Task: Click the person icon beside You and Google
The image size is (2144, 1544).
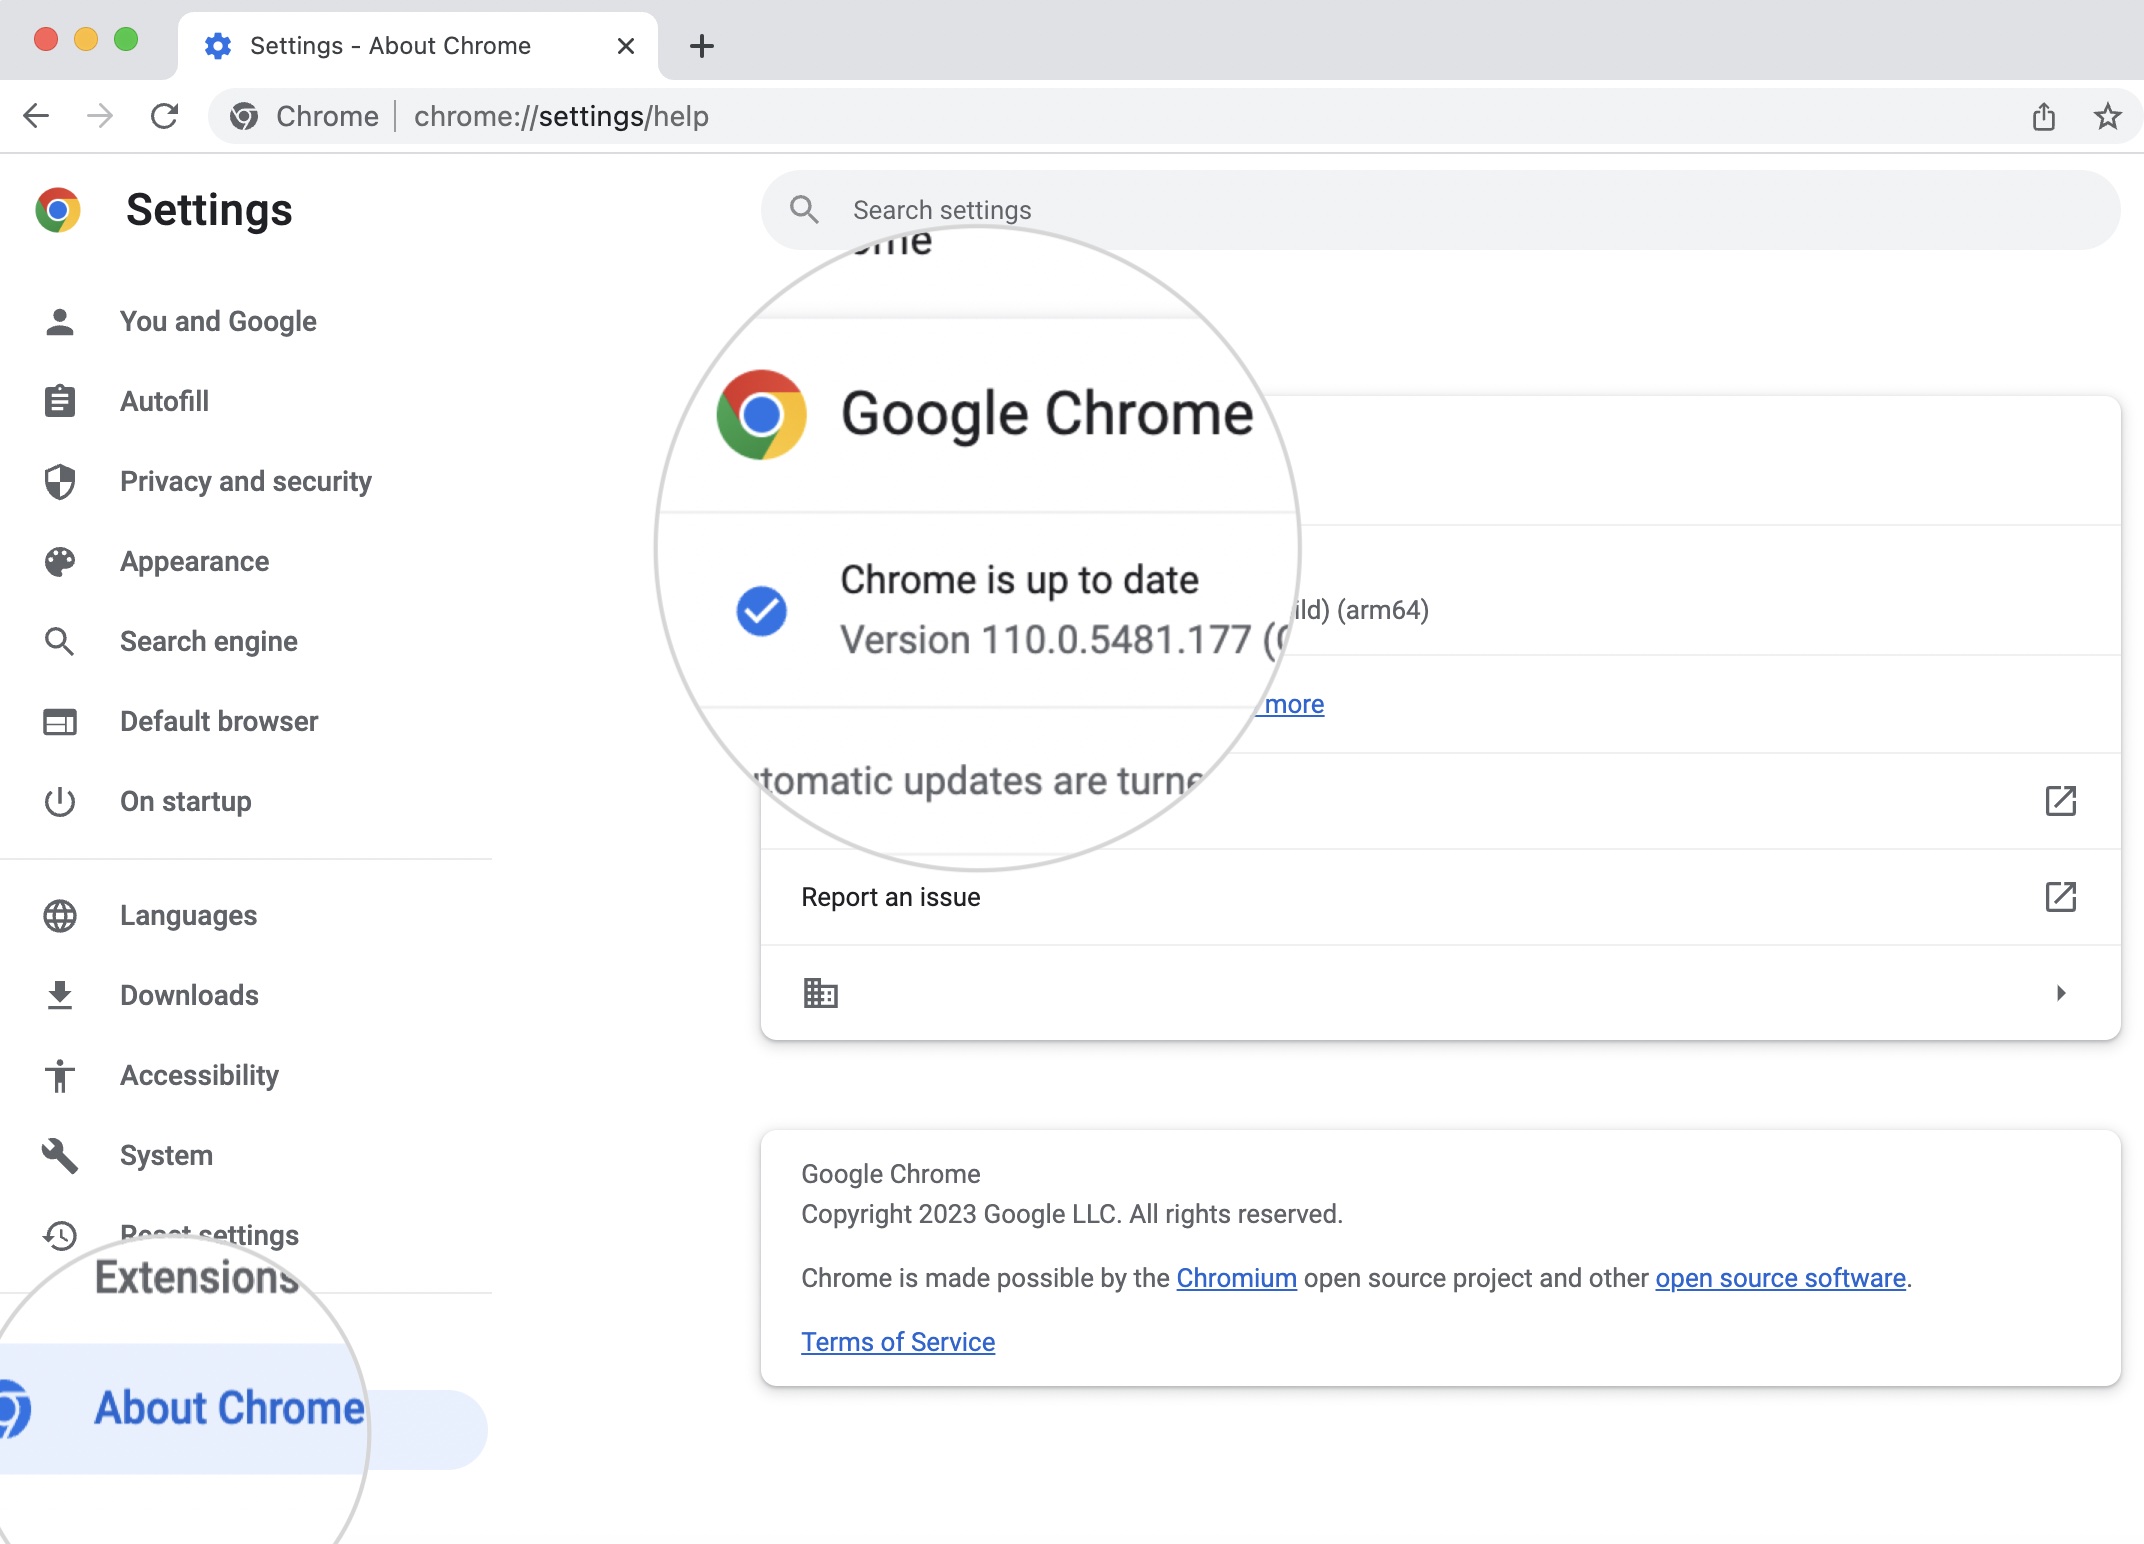Action: (60, 321)
